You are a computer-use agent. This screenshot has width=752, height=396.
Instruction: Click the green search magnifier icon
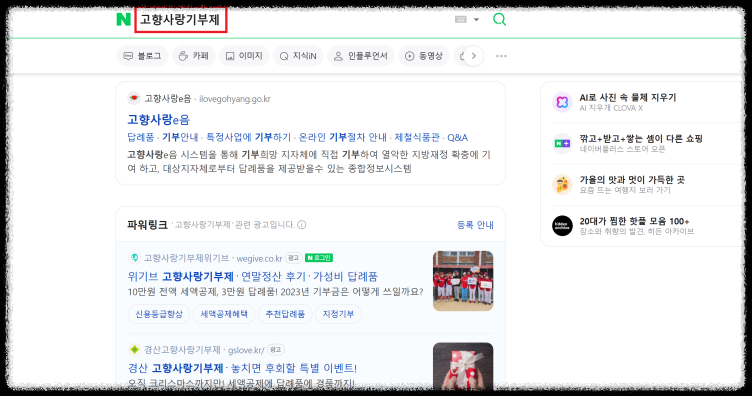point(499,20)
